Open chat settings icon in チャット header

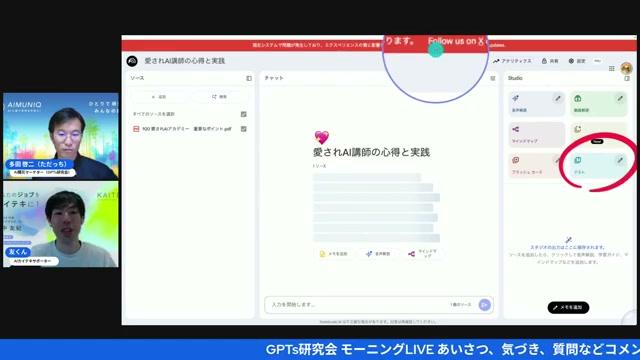[x=493, y=78]
